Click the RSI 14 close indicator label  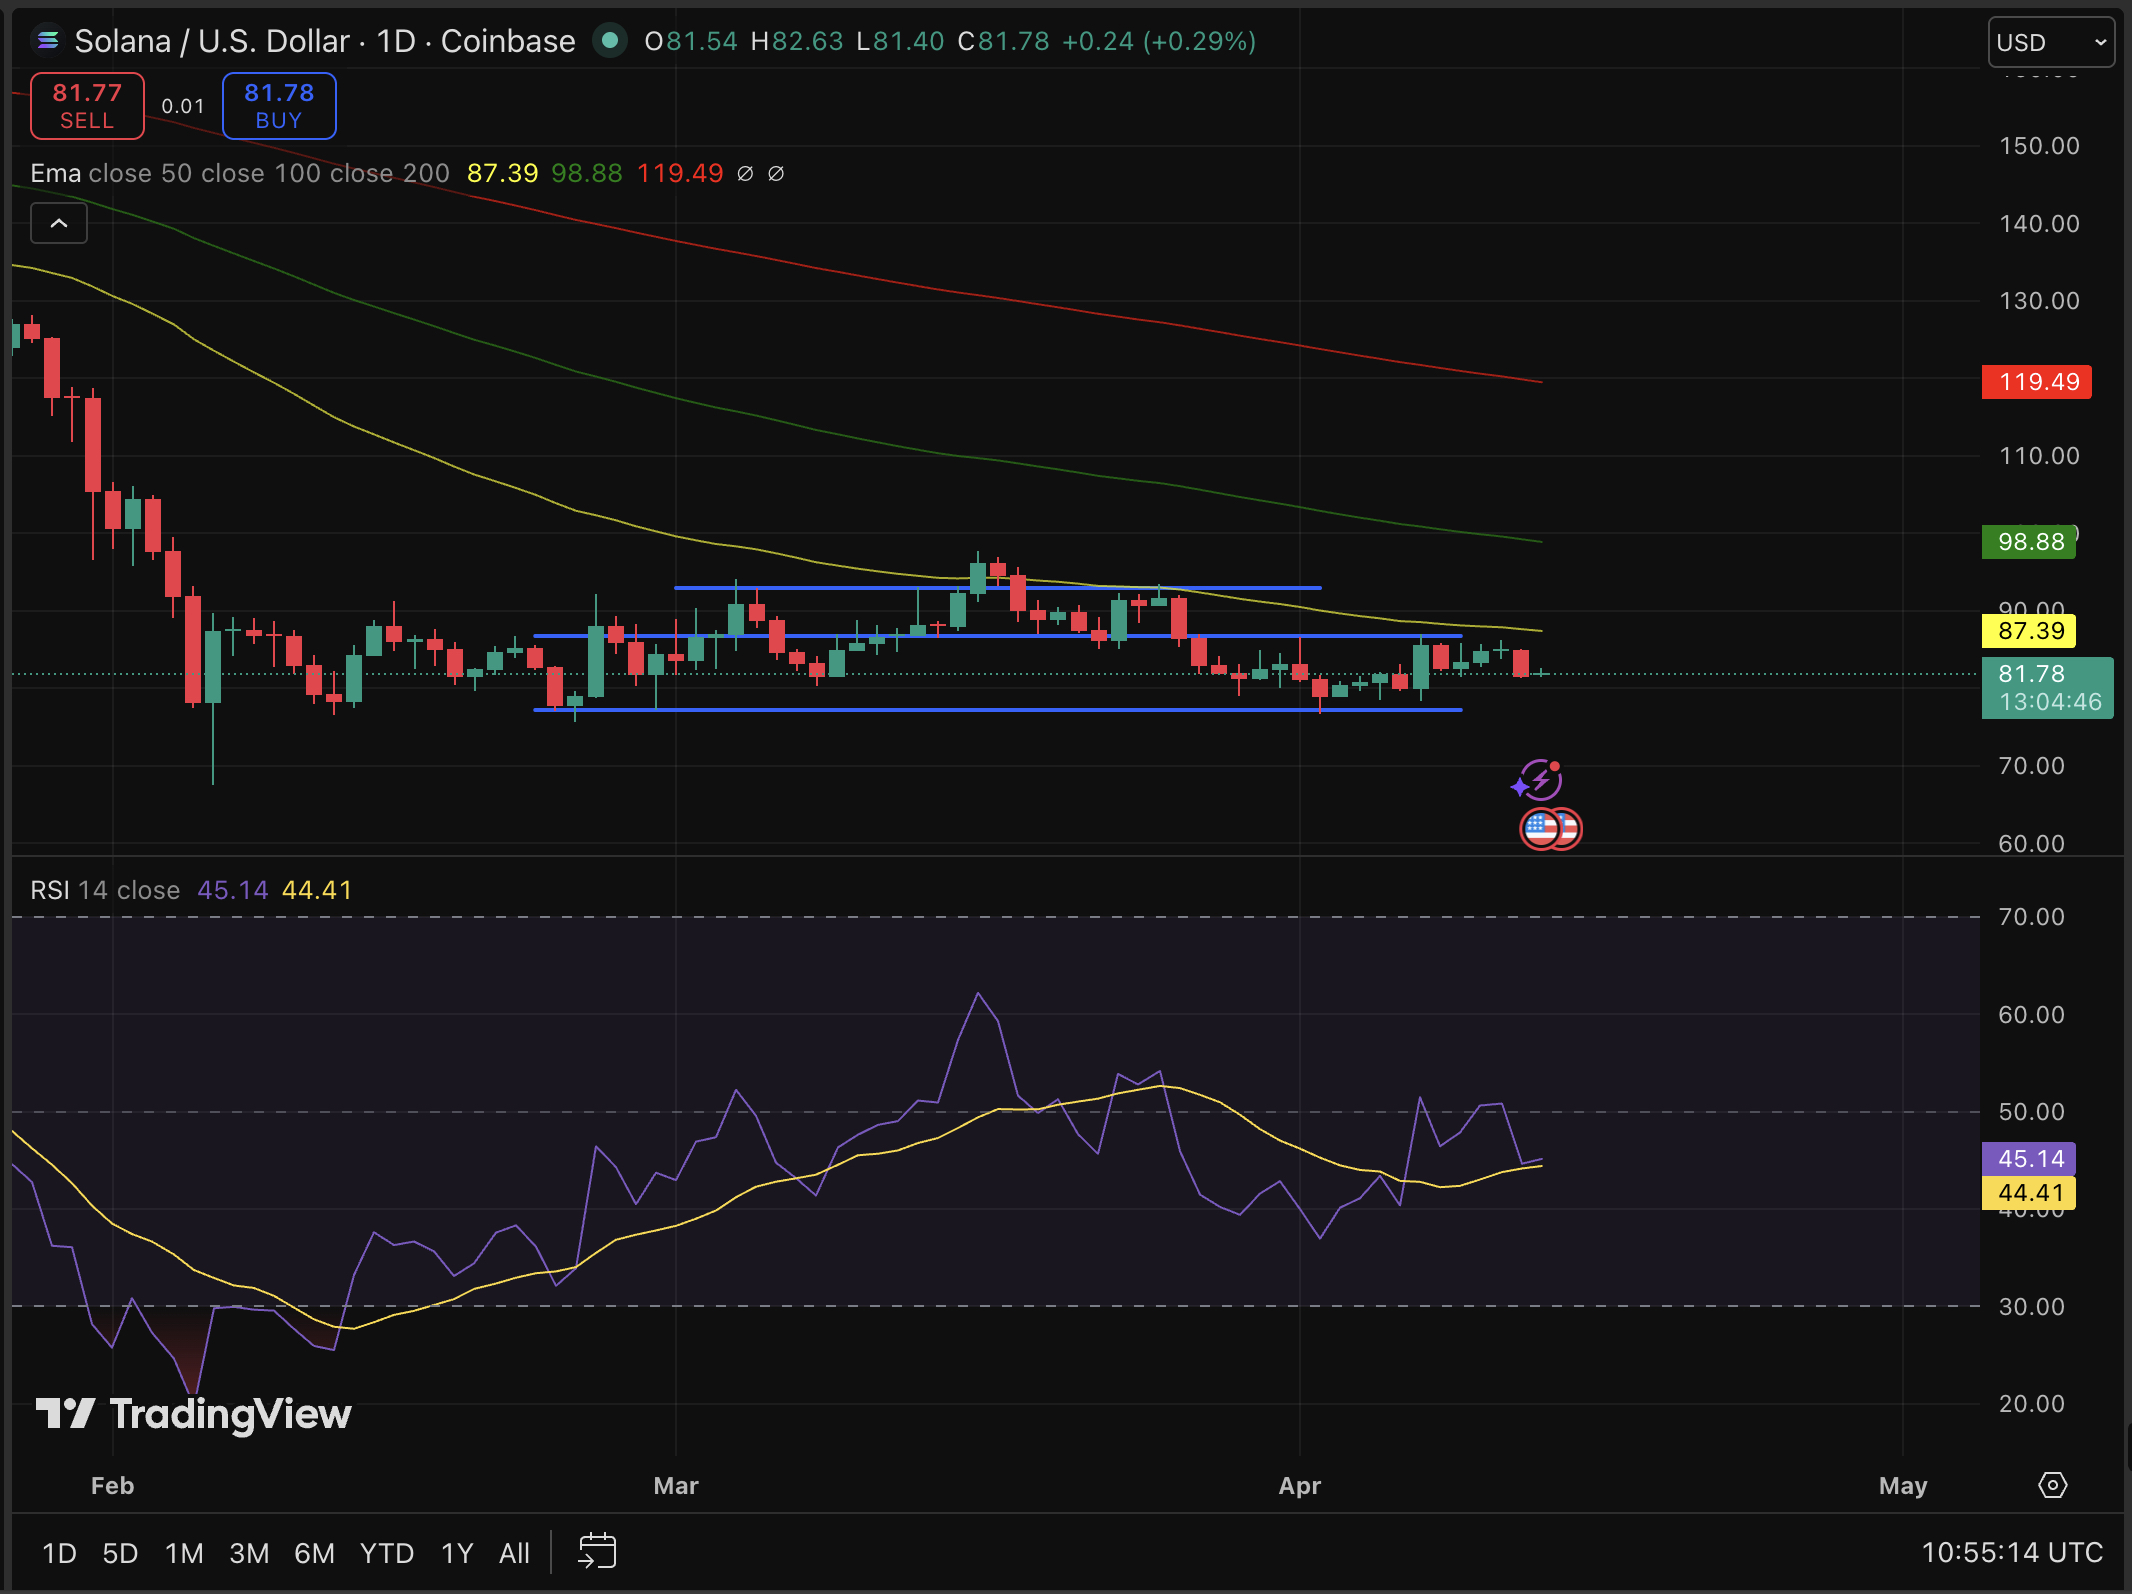(x=105, y=890)
